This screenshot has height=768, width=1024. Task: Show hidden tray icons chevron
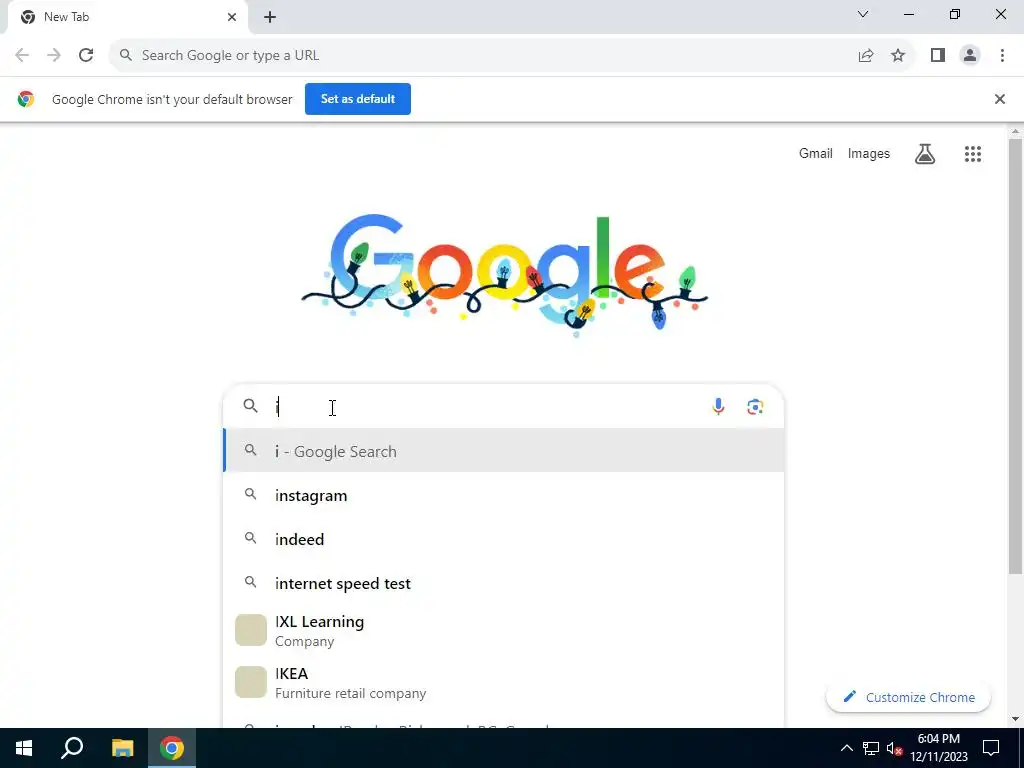[x=846, y=748]
